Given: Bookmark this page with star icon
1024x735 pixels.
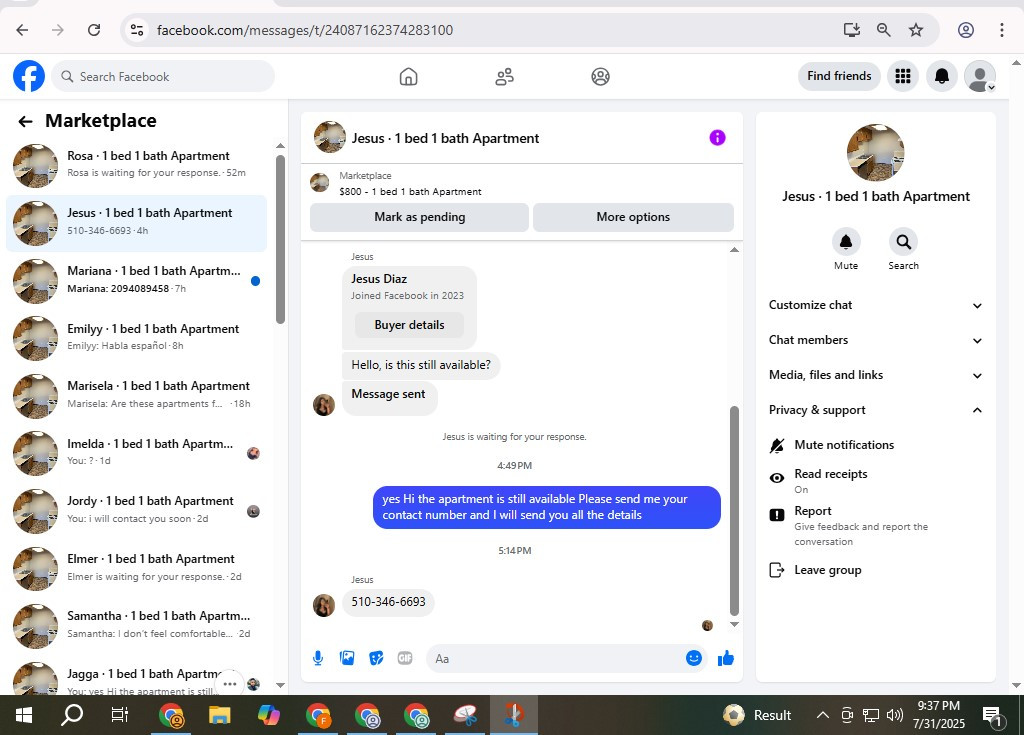Looking at the screenshot, I should (x=916, y=30).
